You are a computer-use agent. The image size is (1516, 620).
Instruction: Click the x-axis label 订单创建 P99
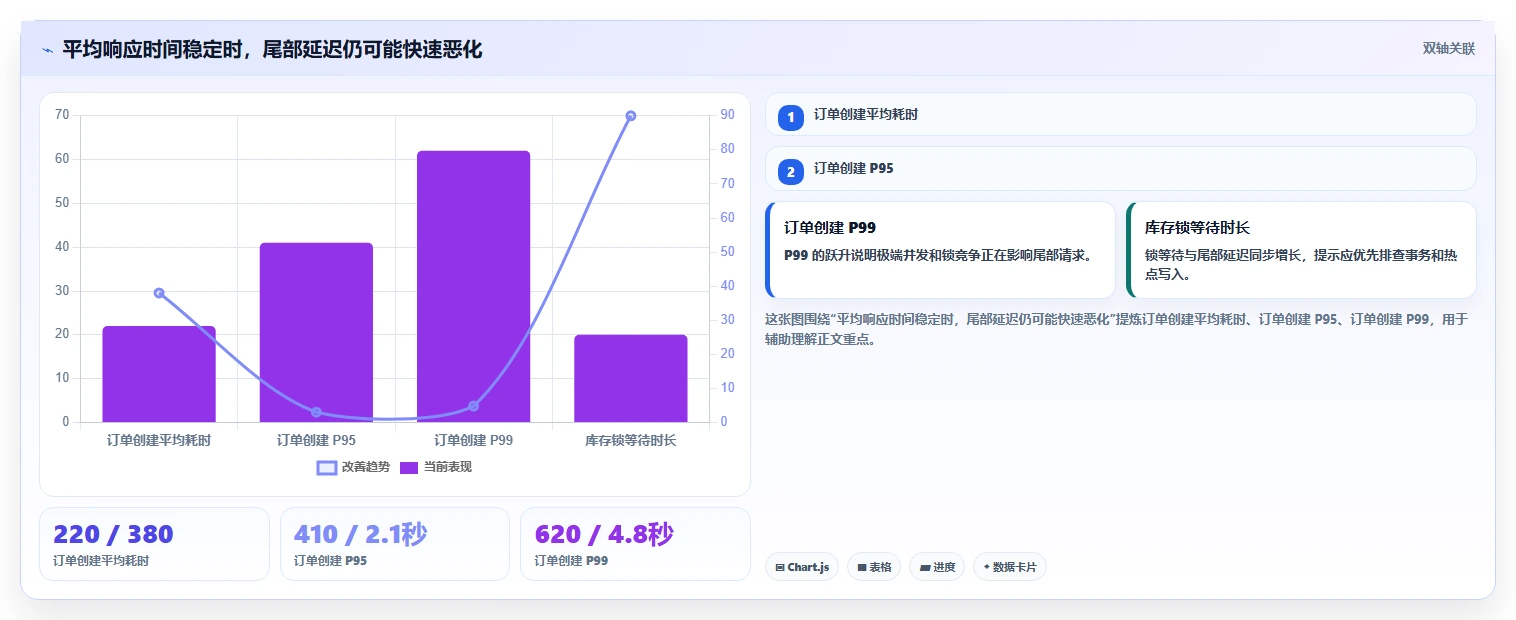473,440
